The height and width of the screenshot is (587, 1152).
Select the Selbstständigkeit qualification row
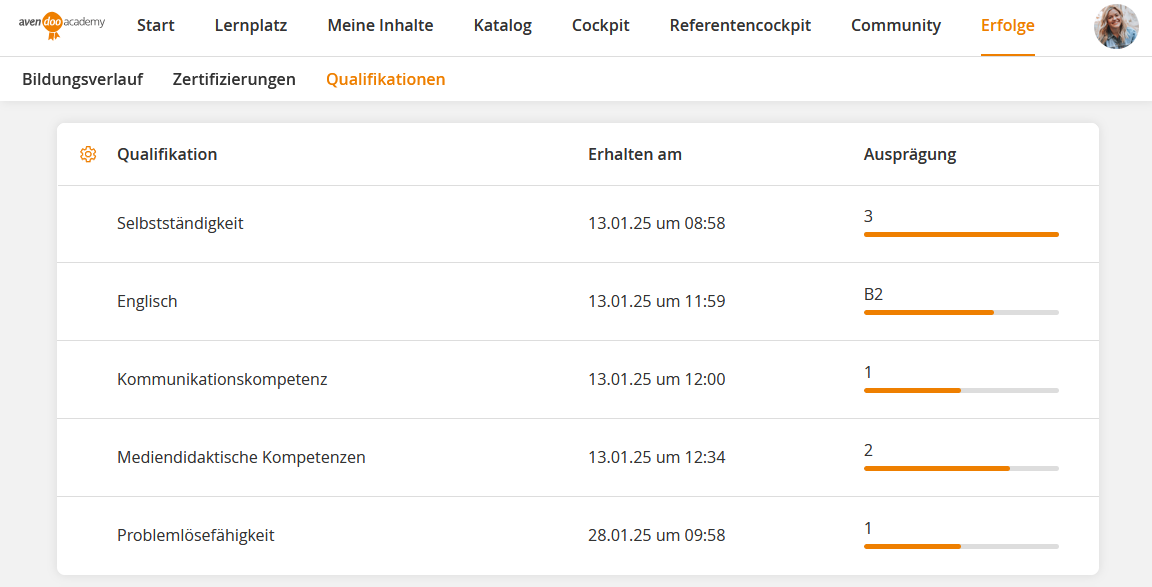pos(180,223)
